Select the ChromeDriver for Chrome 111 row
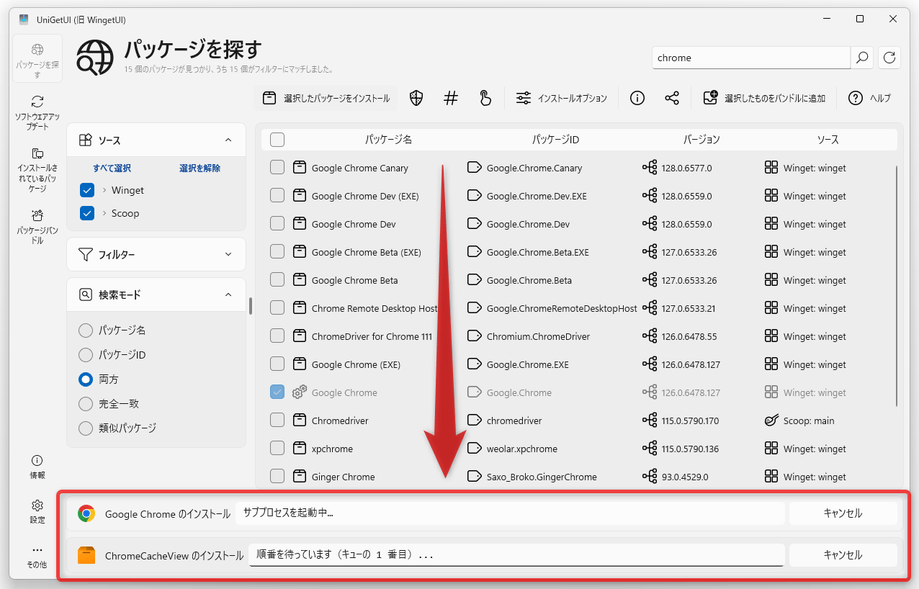Viewport: 919px width, 589px height. 579,336
